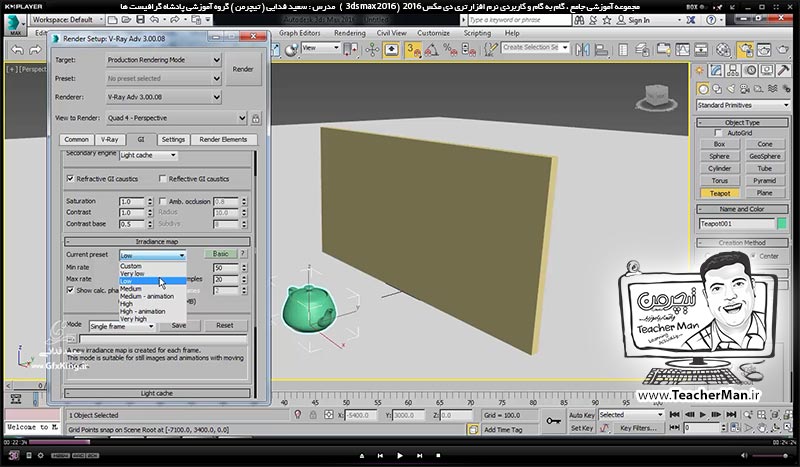Screen dimensions: 800x467
Task: Toggle the Percent Snap icon
Action: 449,50
